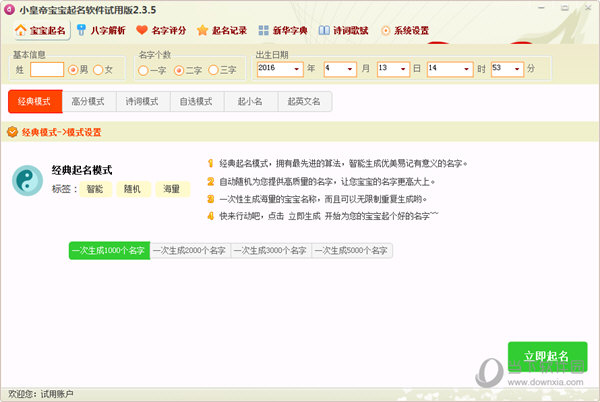The image size is (600, 402).
Task: Click the shield icon beside 经典模式->模式设置
Action: 13,132
